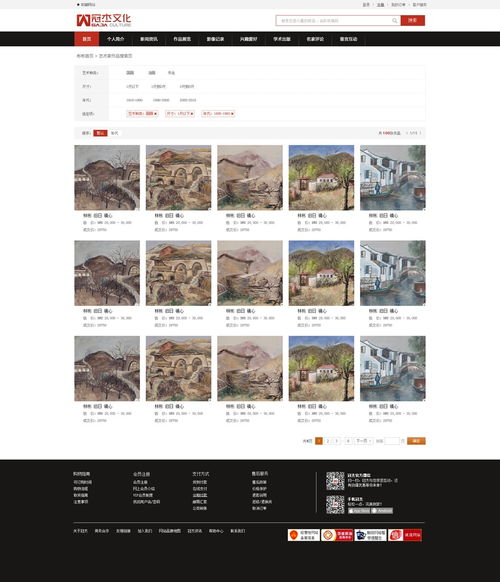Select the 书法 art type filter
500x582 pixels.
coord(171,73)
